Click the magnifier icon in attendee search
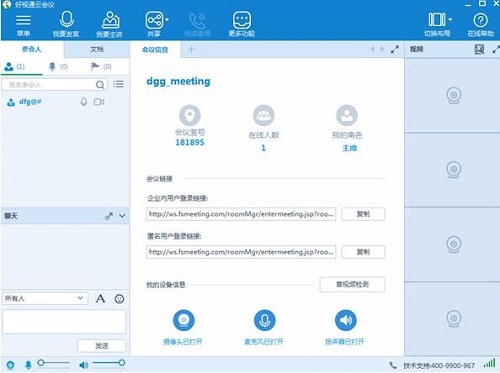500x373 pixels. coord(100,85)
